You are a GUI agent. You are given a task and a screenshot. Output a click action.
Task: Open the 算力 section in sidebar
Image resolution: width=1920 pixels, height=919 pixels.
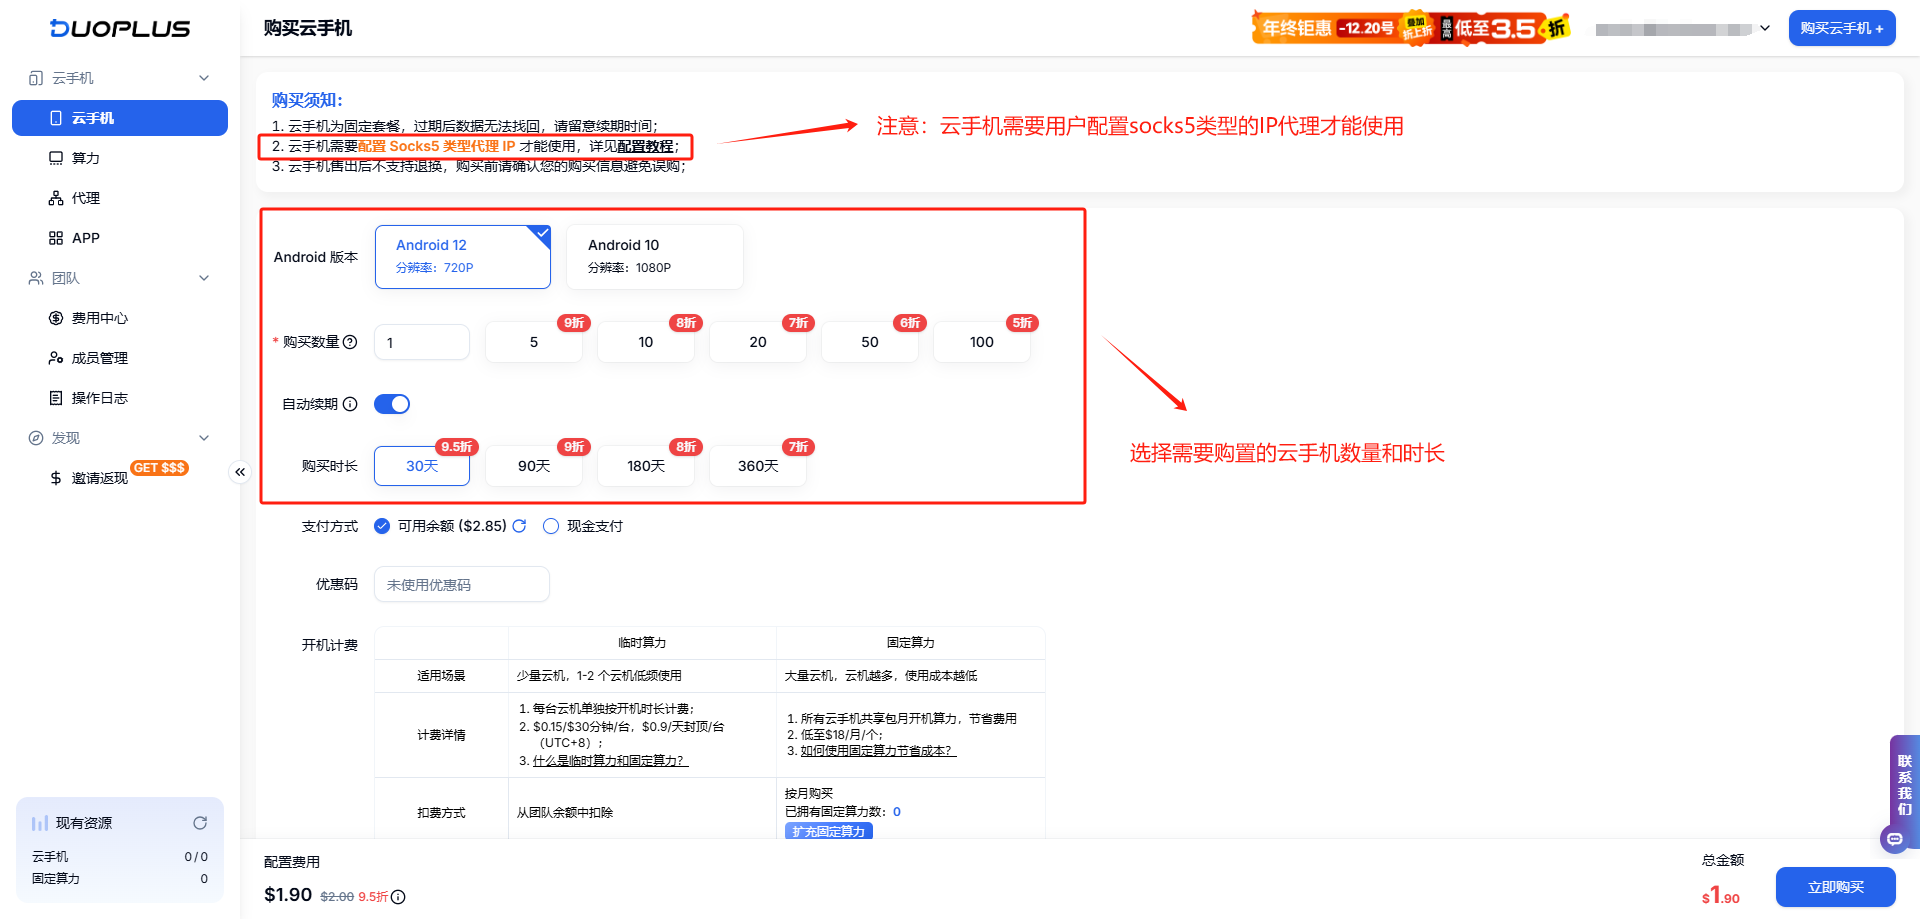[84, 157]
